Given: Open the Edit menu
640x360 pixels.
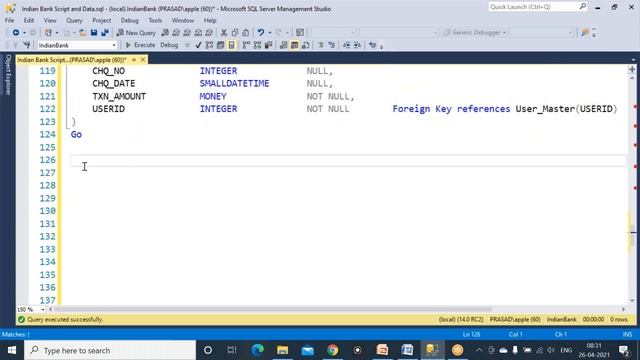Looking at the screenshot, I should pos(29,20).
